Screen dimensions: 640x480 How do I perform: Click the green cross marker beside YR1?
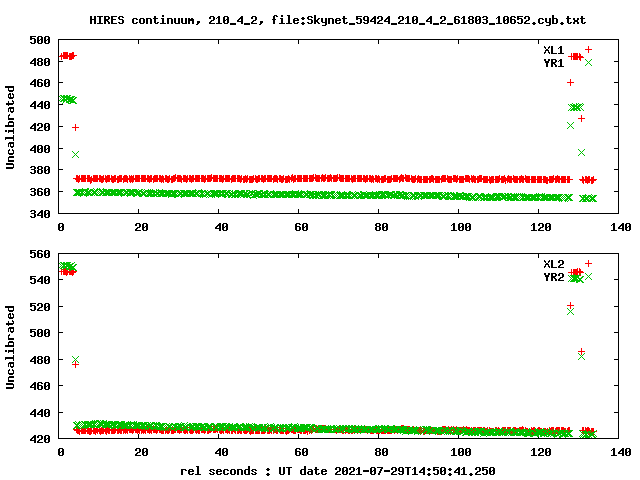point(588,62)
